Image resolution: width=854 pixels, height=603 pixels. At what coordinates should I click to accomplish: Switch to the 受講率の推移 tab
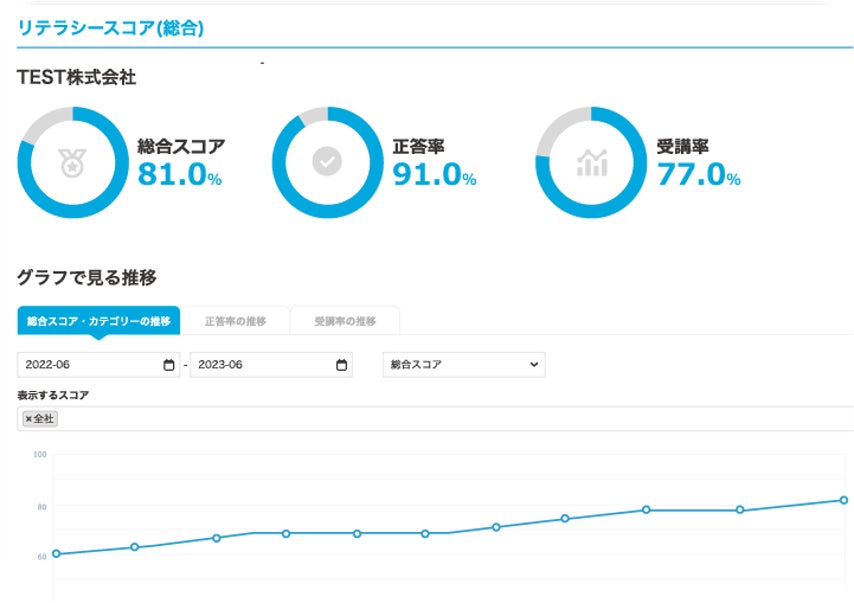pos(345,321)
